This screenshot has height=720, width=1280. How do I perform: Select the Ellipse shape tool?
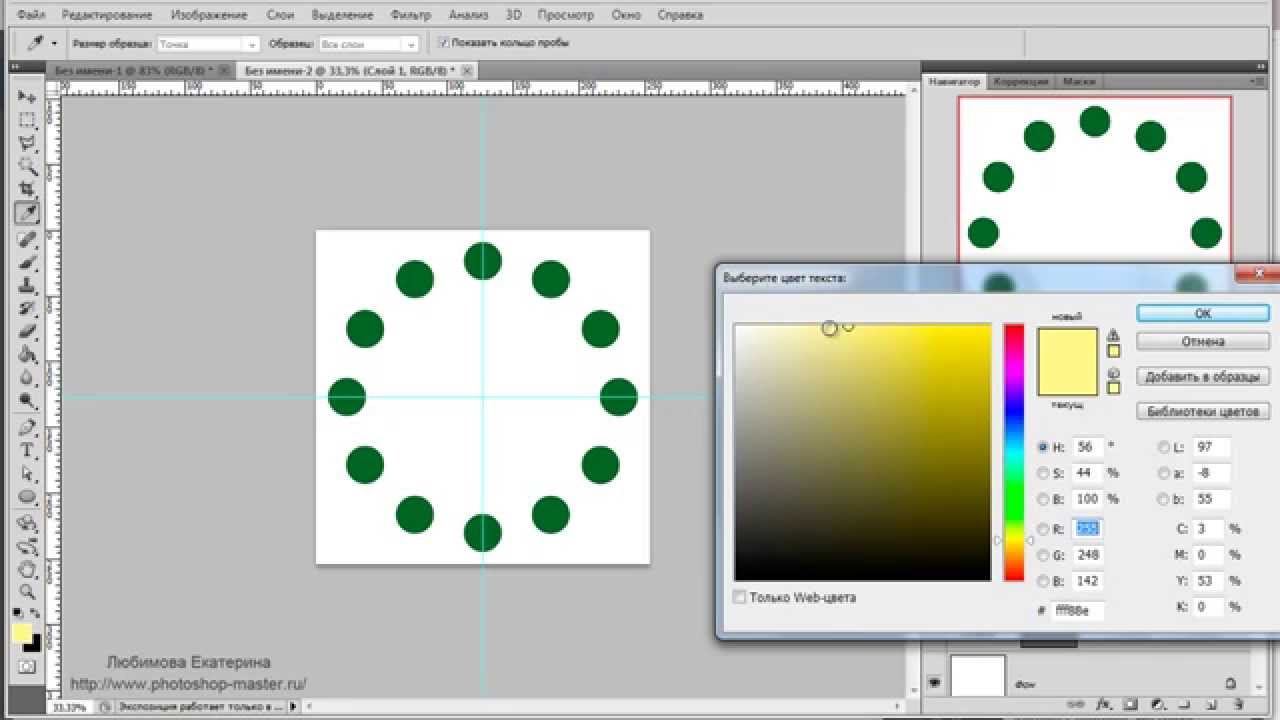[27, 497]
